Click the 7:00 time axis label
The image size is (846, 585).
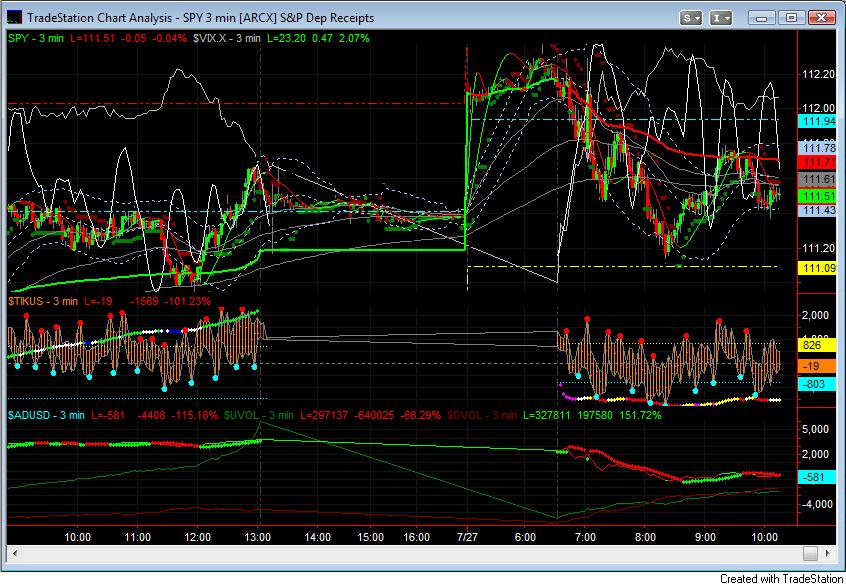click(x=585, y=537)
